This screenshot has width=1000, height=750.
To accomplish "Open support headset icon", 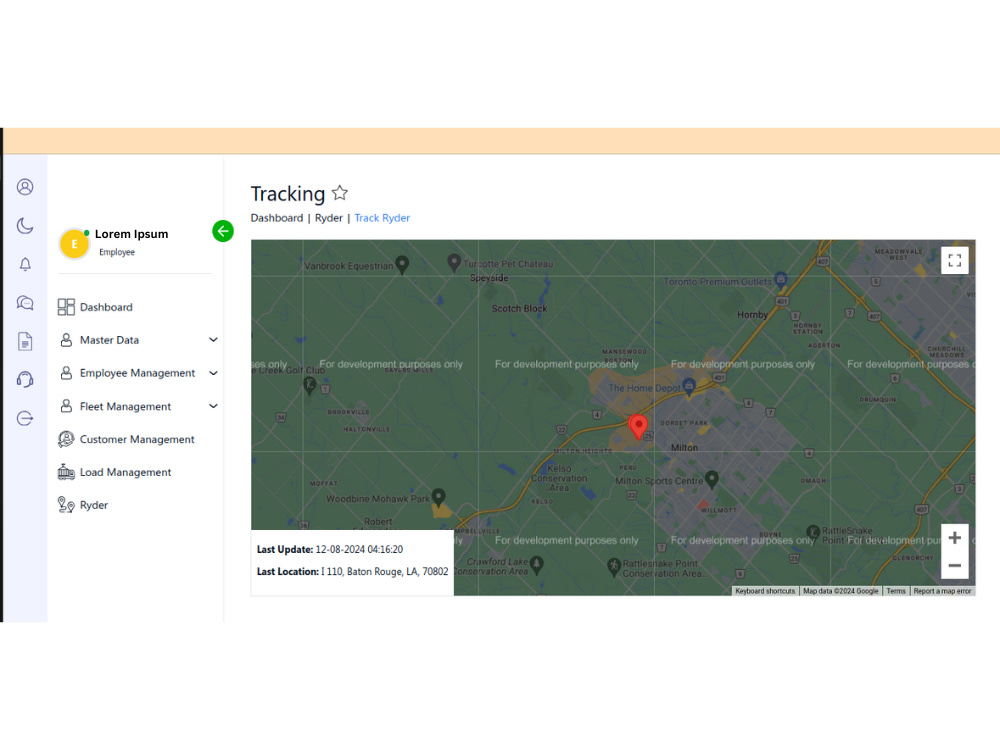I will tap(25, 379).
